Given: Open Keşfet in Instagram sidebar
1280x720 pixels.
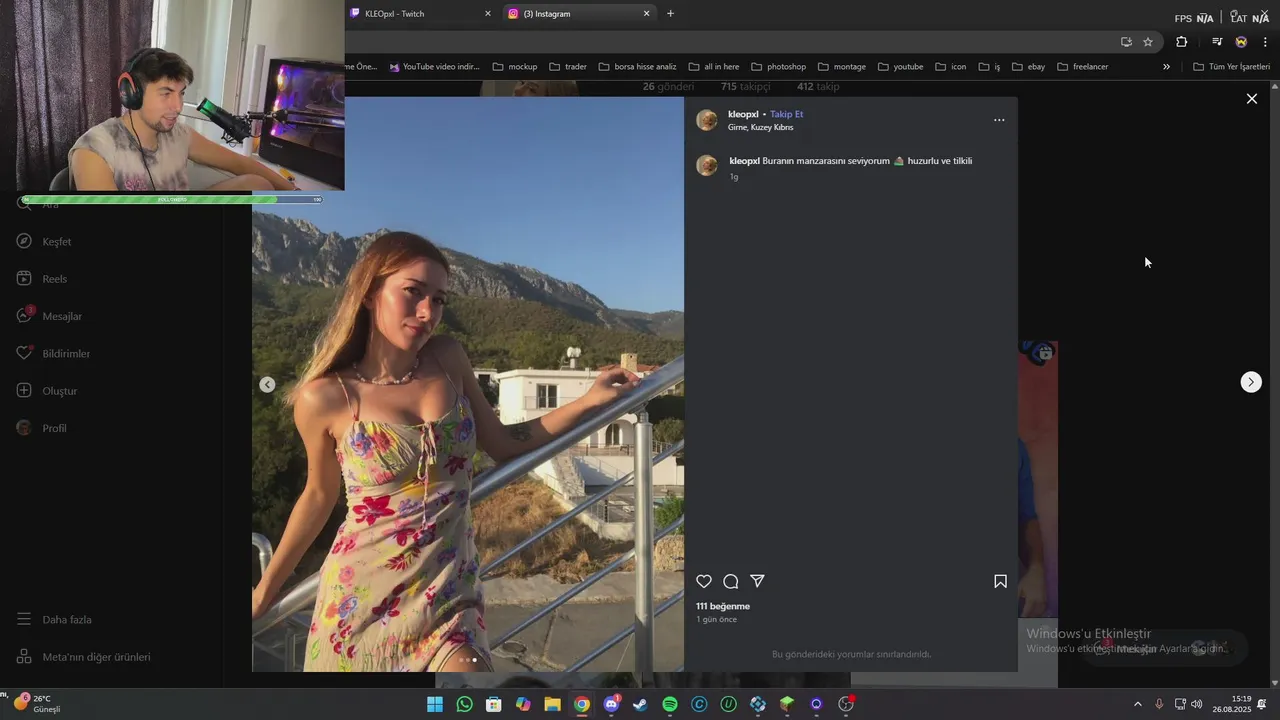Looking at the screenshot, I should 45,242.
